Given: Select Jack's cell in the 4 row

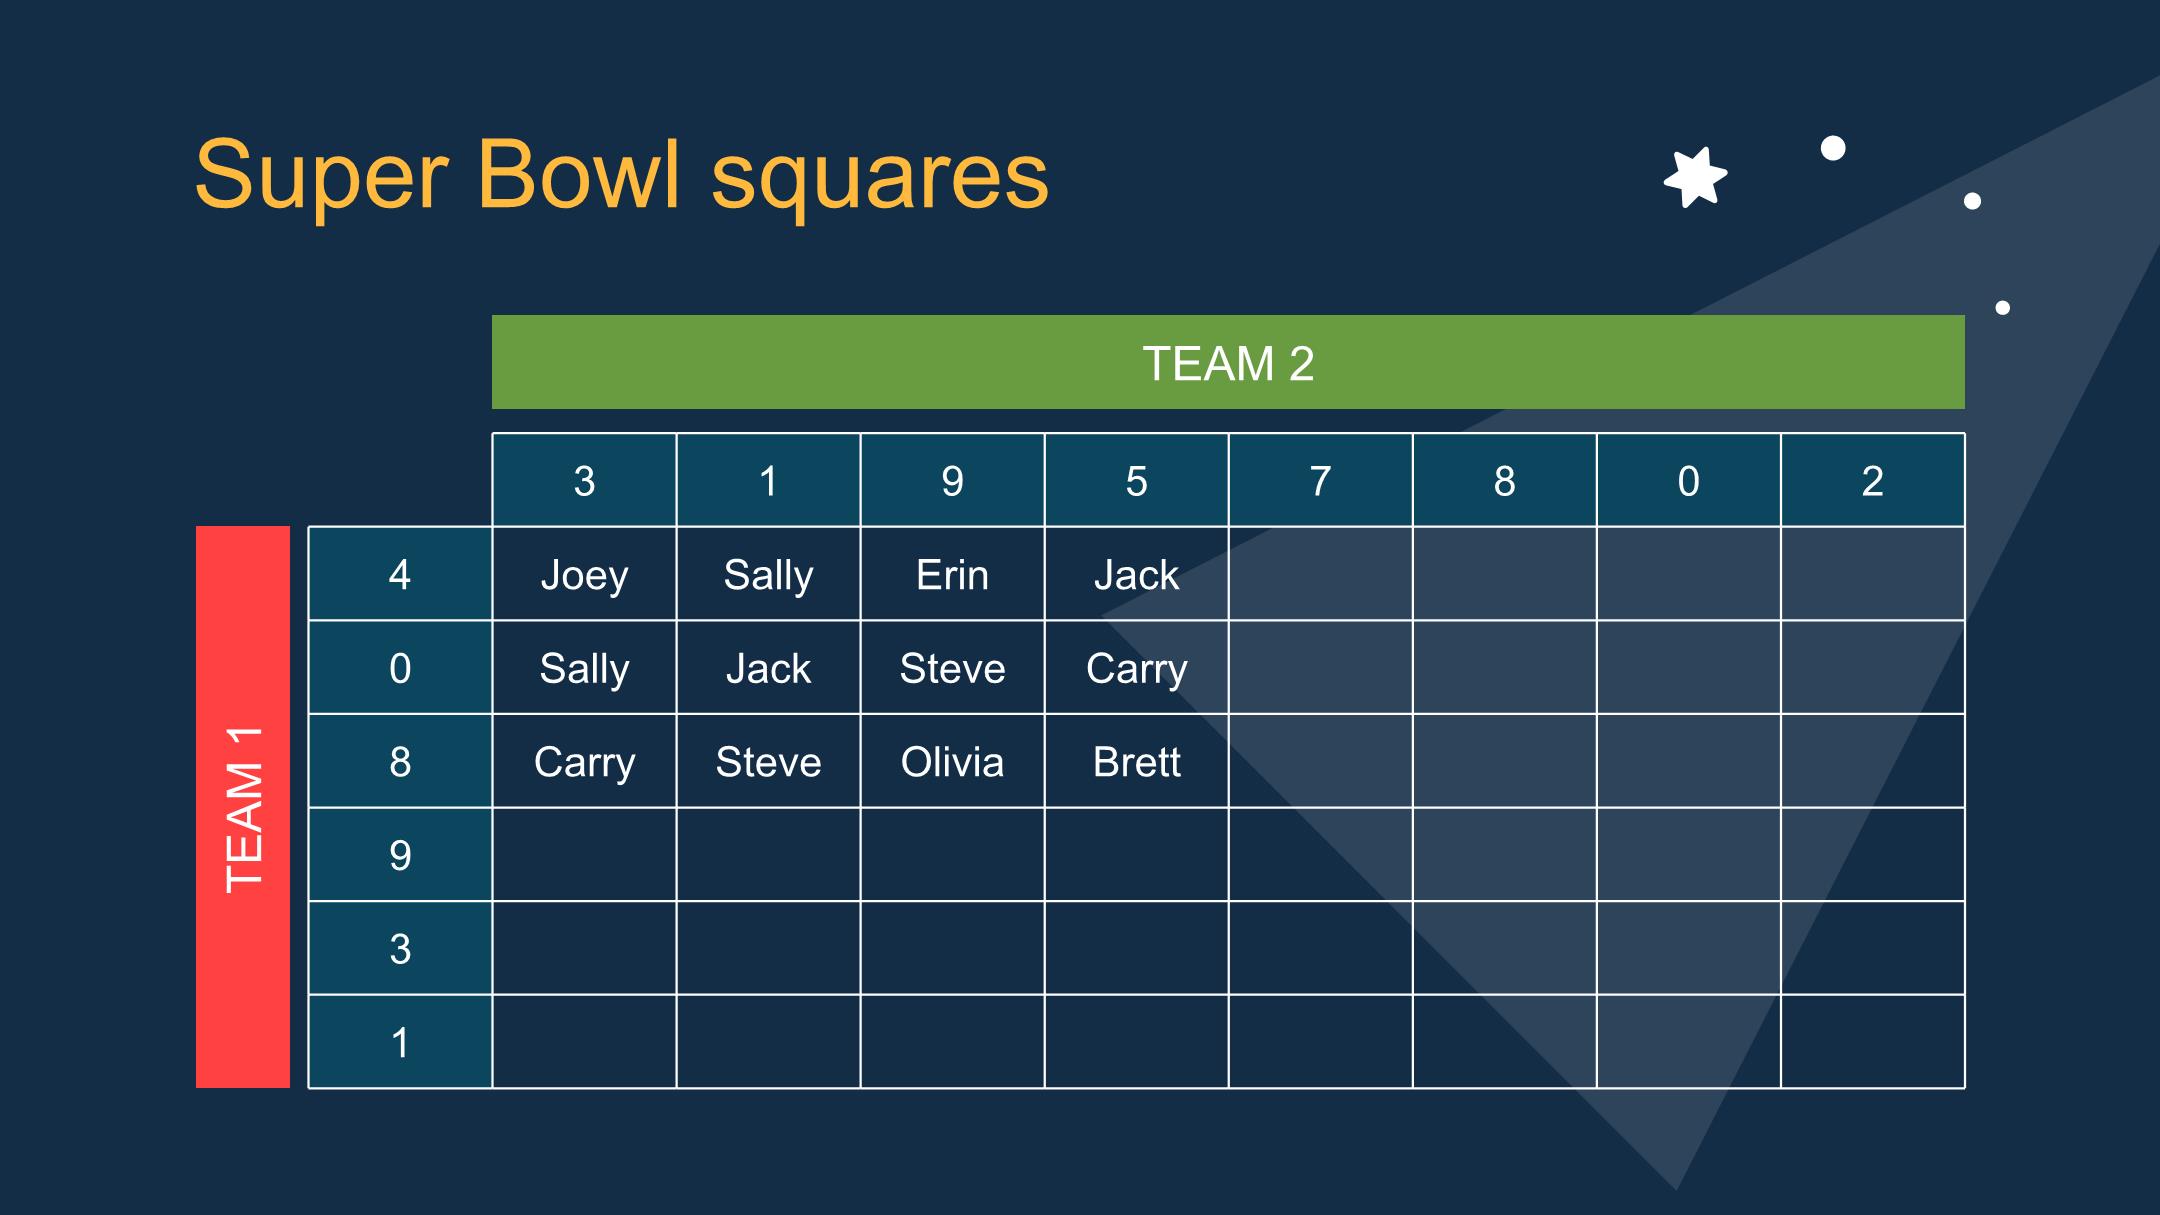Looking at the screenshot, I should 1136,574.
